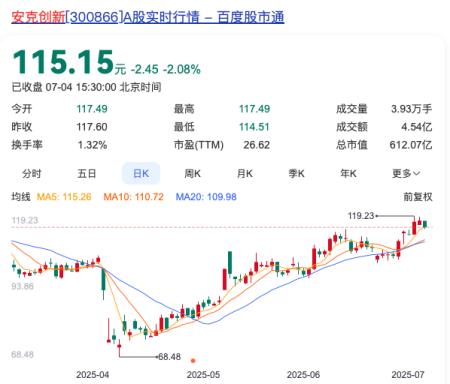Switch to the 周K chart tab

click(x=193, y=174)
